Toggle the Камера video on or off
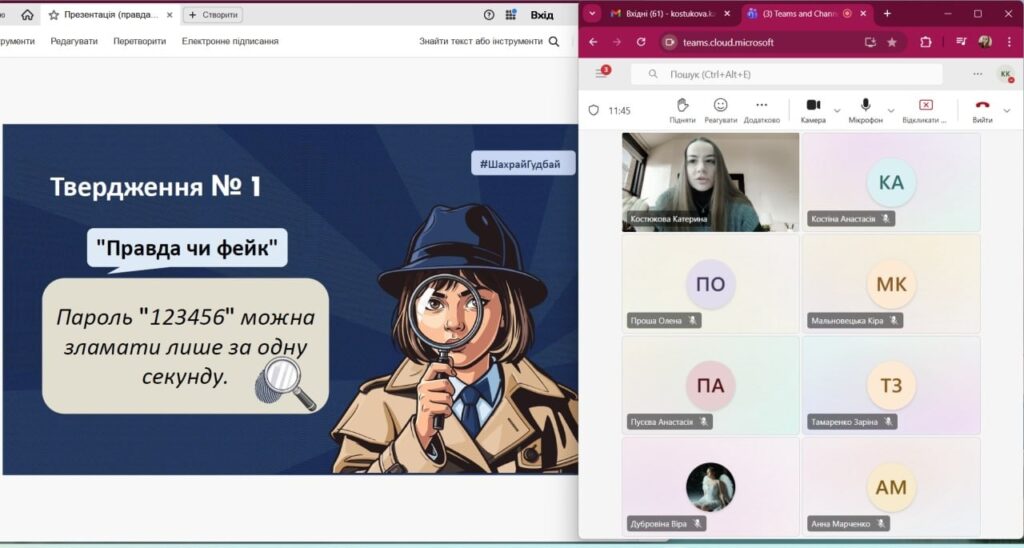Viewport: 1024px width, 548px height. 813,105
